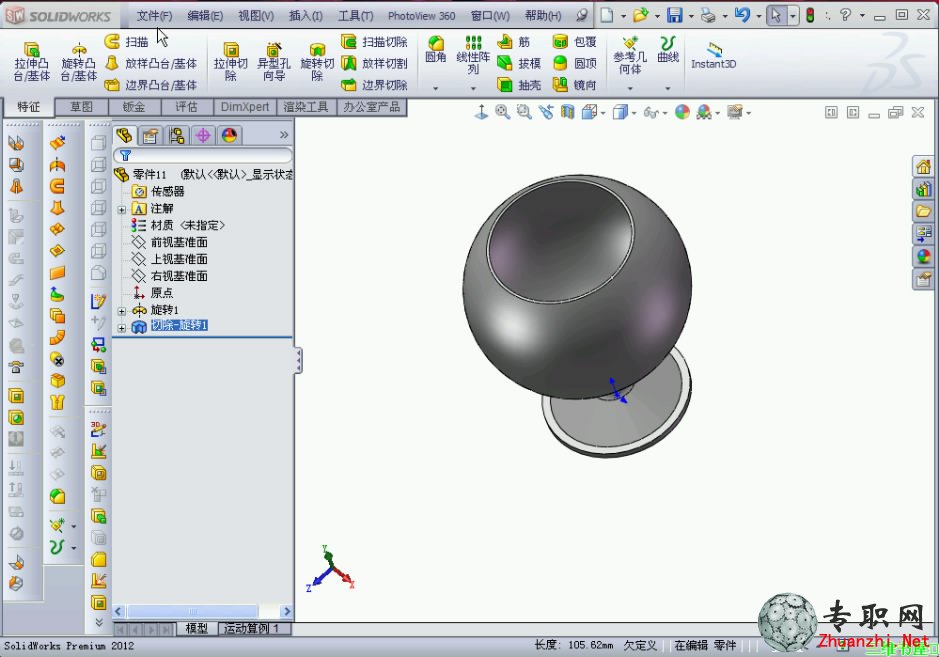Open the DisplayManager tab

[229, 135]
